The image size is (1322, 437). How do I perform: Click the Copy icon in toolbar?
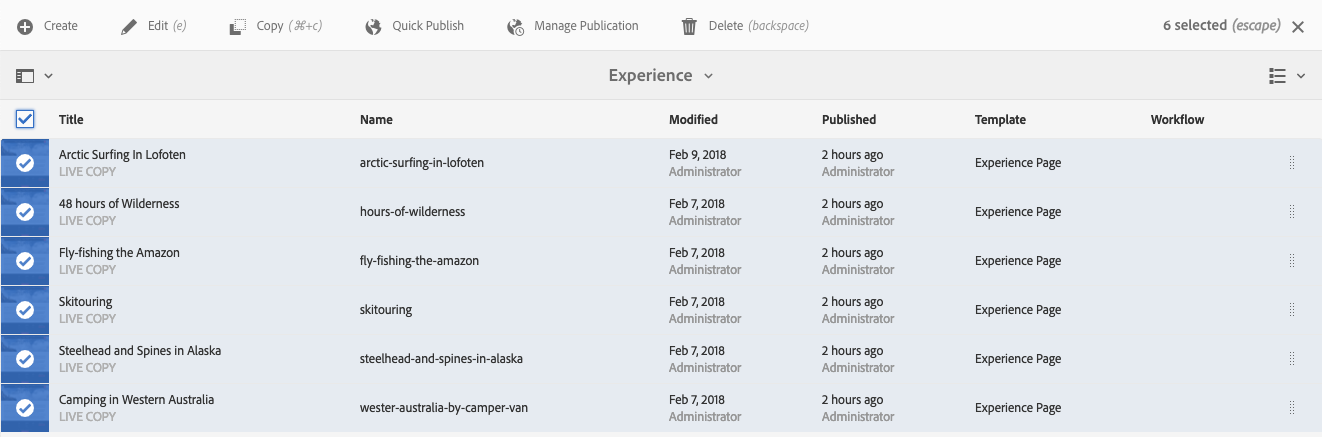(x=238, y=26)
